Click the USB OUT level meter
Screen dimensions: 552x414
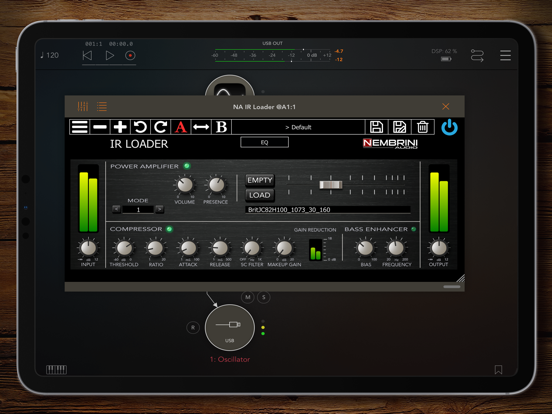(x=273, y=55)
